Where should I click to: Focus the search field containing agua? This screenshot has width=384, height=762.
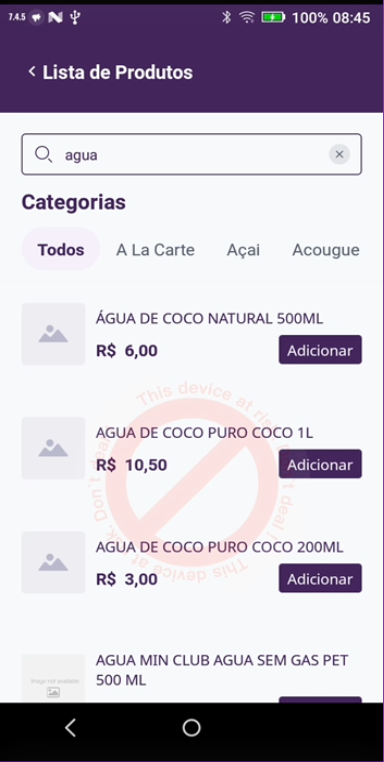192,155
